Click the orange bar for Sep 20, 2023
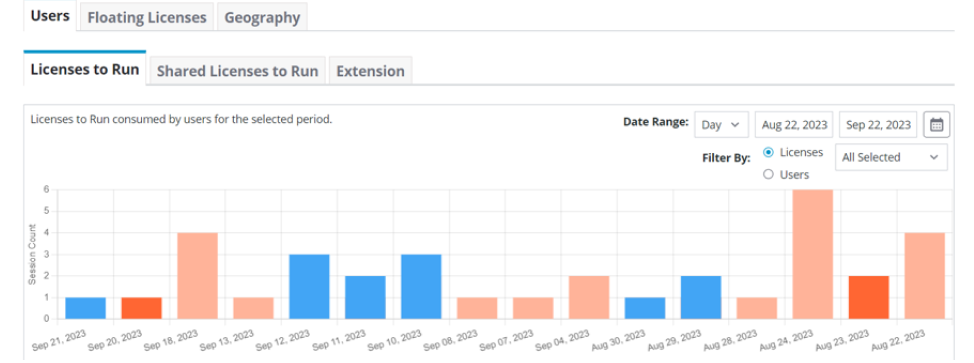The width and height of the screenshot is (974, 363). tap(142, 308)
